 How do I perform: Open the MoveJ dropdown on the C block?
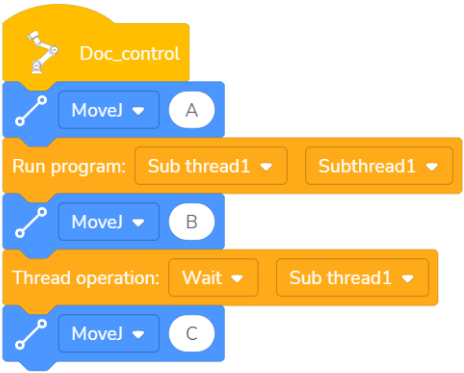tap(109, 333)
